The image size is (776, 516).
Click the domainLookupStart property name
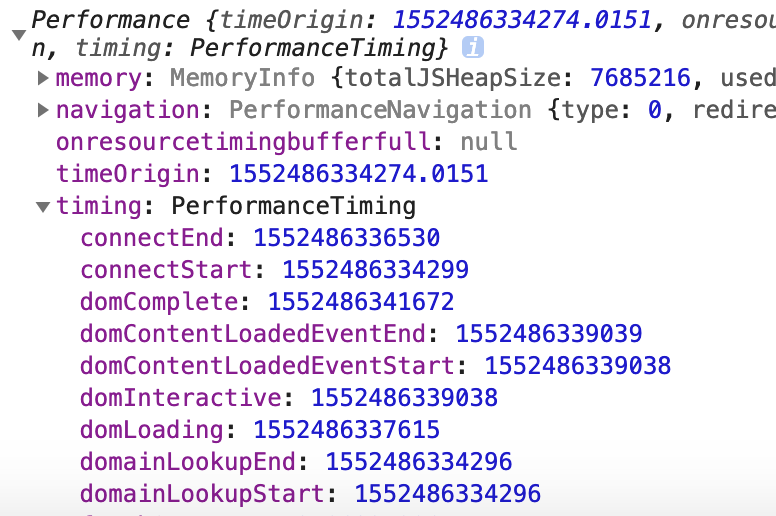pos(202,494)
